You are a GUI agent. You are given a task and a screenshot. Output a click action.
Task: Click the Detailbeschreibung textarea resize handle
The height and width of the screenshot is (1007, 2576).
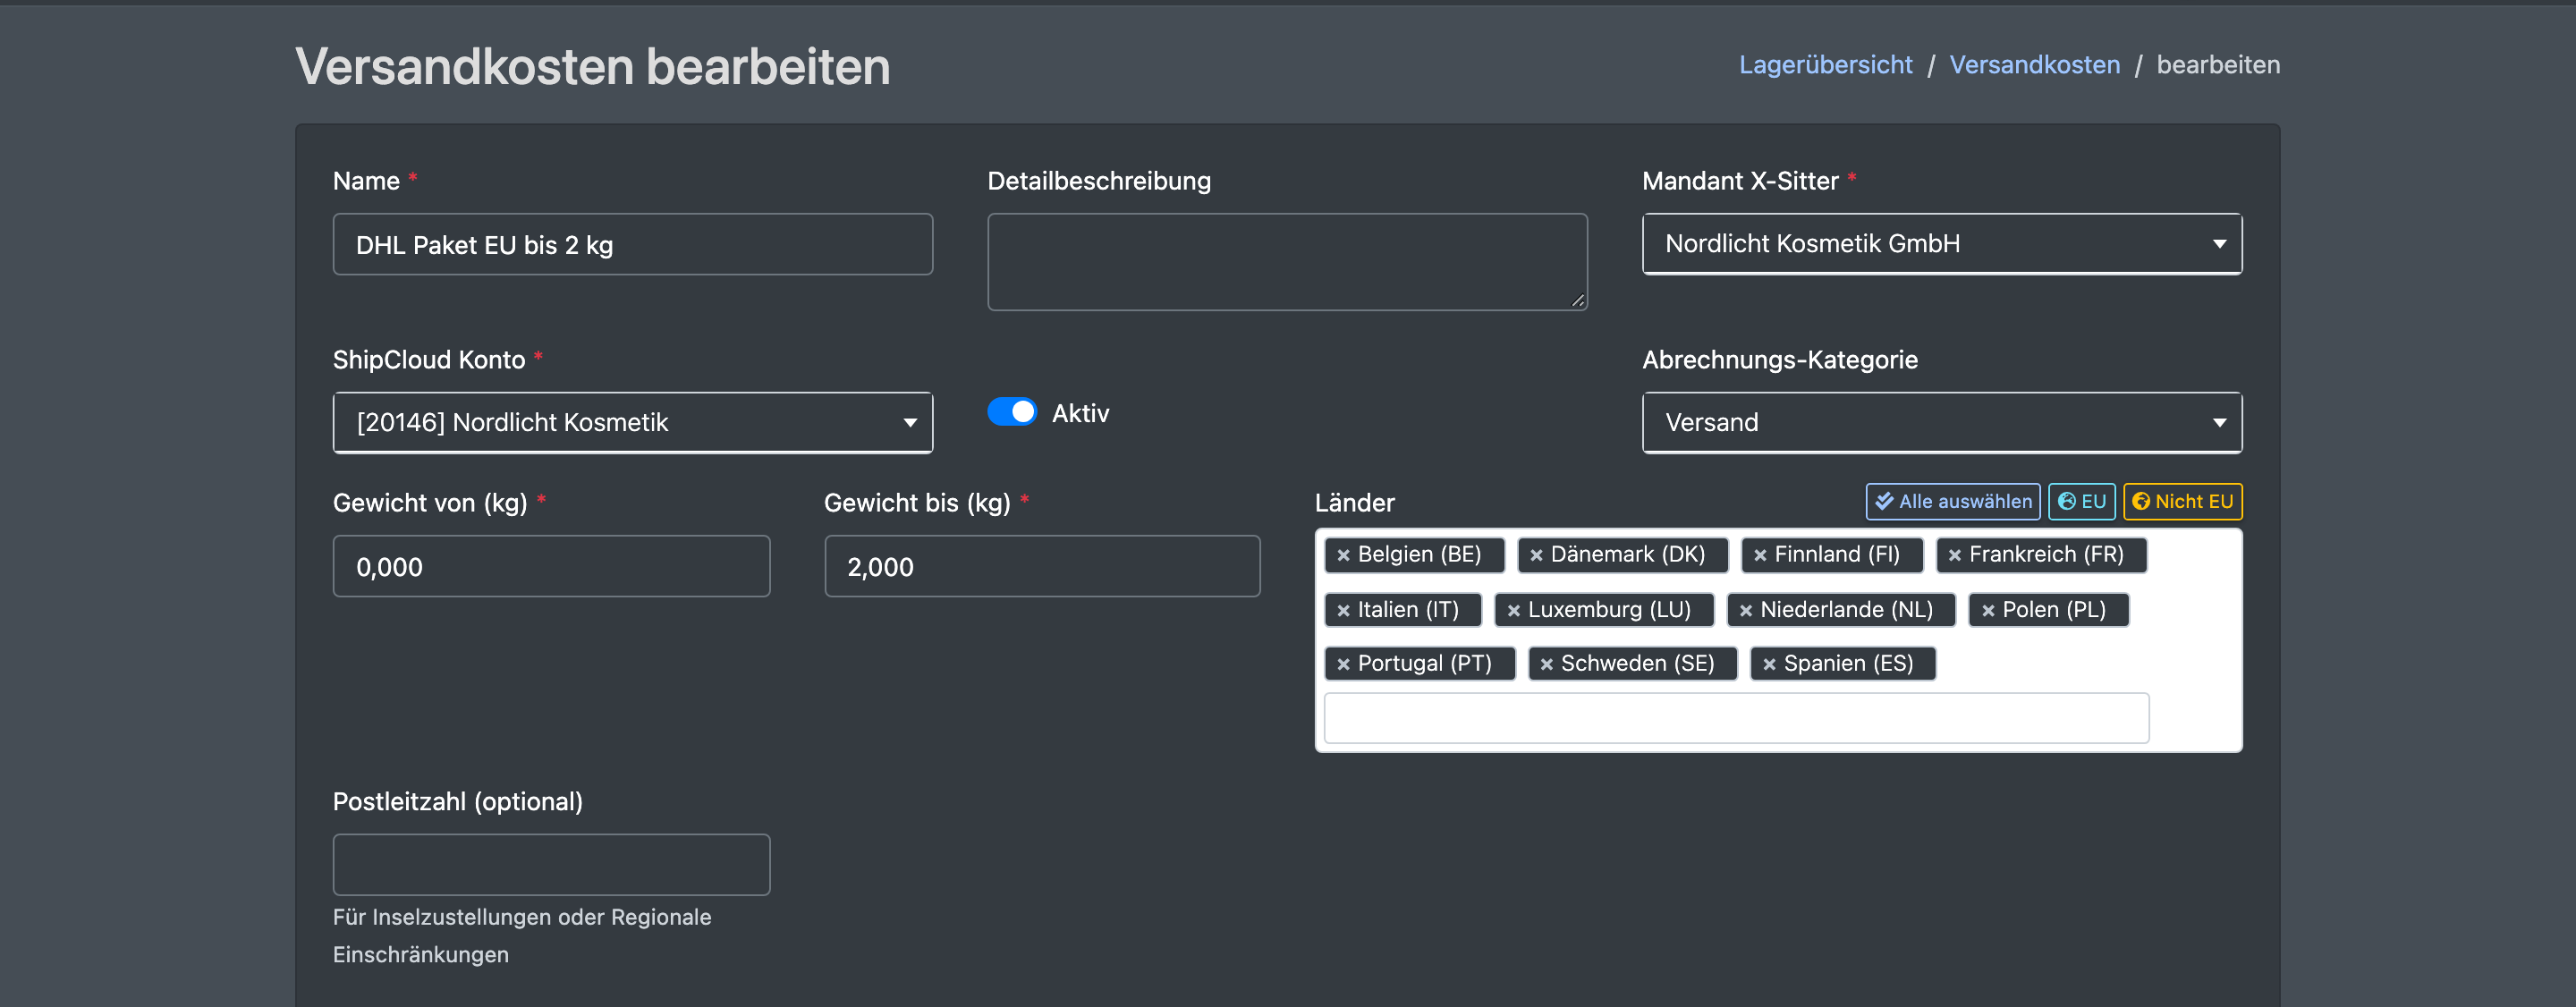click(1578, 301)
